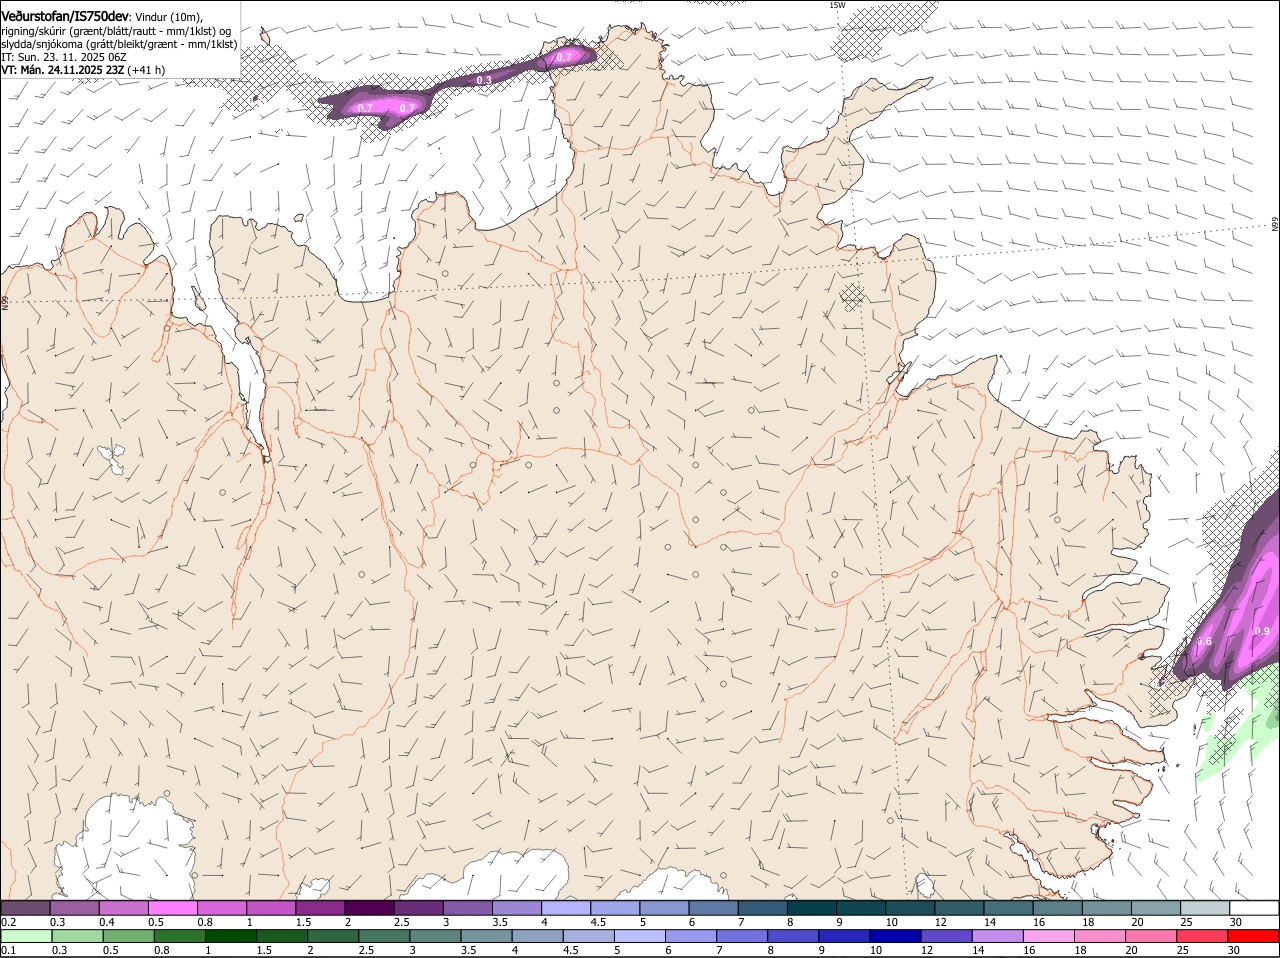The width and height of the screenshot is (1280, 958).
Task: Click the 'VT: Mán. 24.11.2025 23Z (+41 h)' line
Action: click(83, 70)
